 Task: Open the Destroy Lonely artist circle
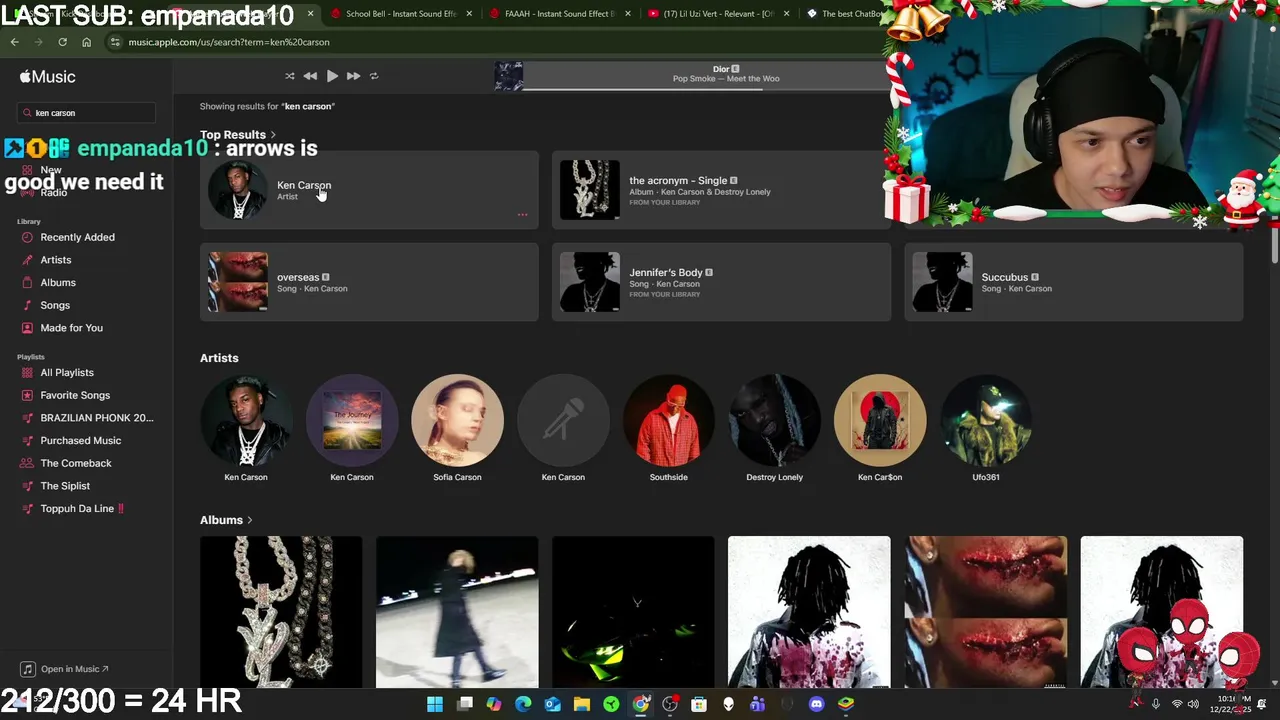click(x=775, y=421)
